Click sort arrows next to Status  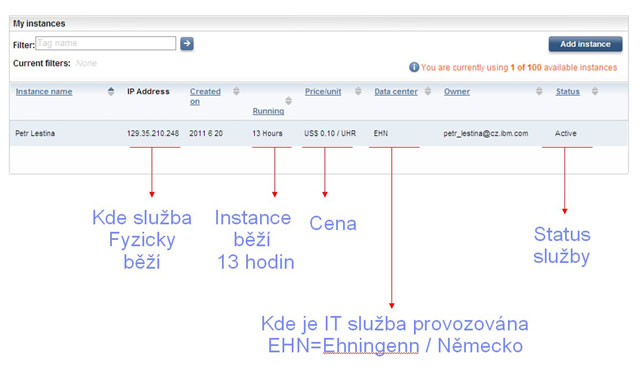(x=595, y=91)
